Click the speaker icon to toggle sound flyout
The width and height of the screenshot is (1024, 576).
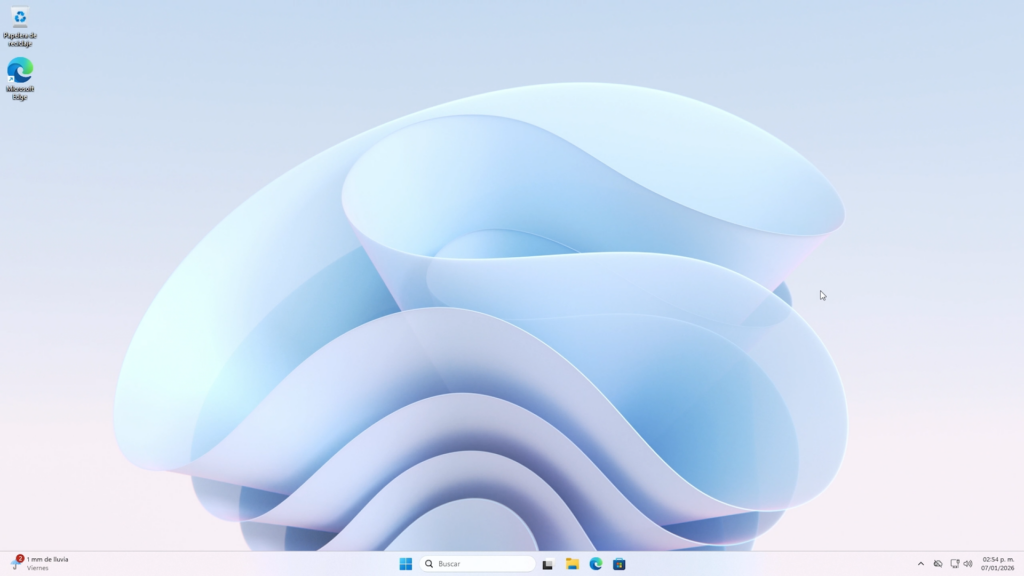point(969,563)
